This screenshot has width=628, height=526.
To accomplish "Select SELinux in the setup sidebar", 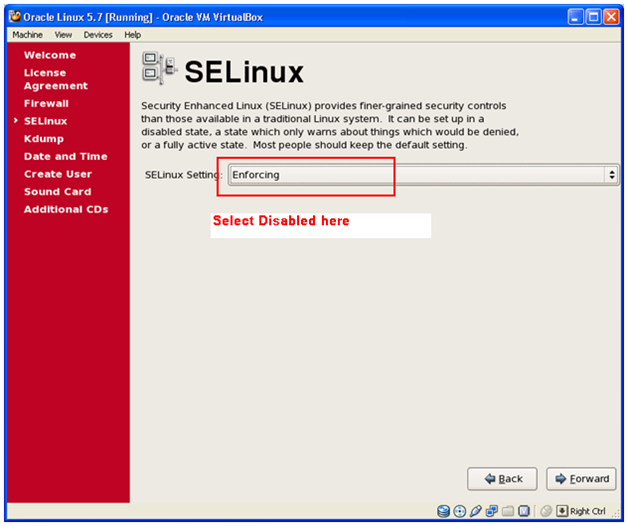I will [x=46, y=121].
